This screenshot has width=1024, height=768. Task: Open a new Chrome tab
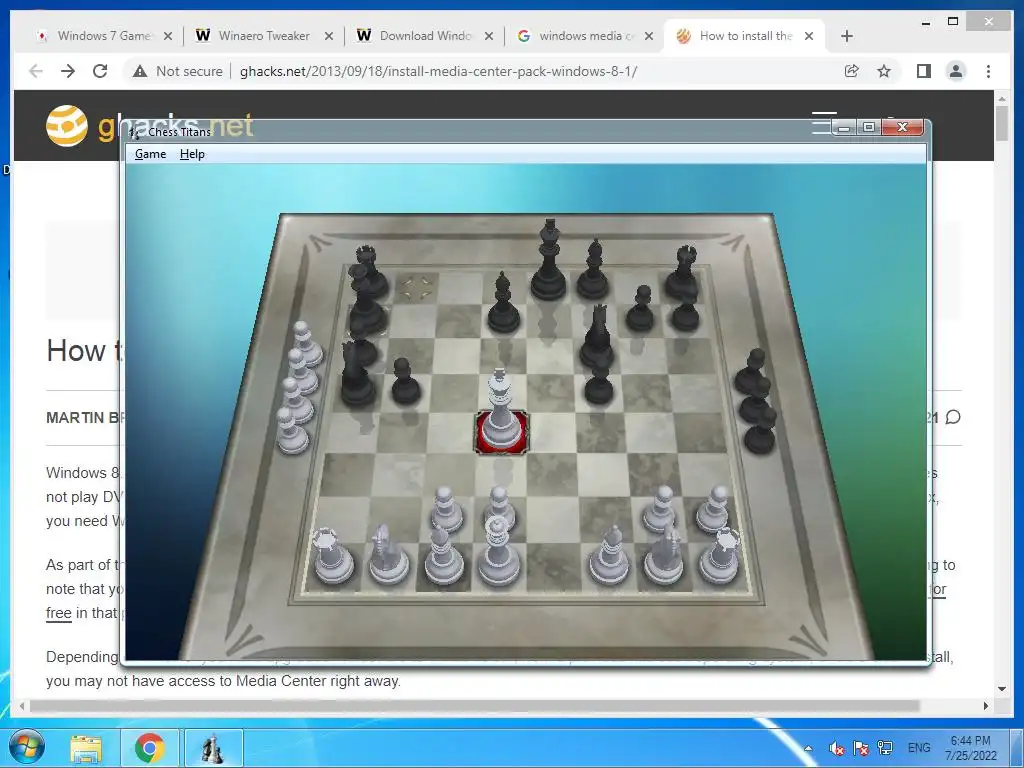pyautogui.click(x=847, y=36)
